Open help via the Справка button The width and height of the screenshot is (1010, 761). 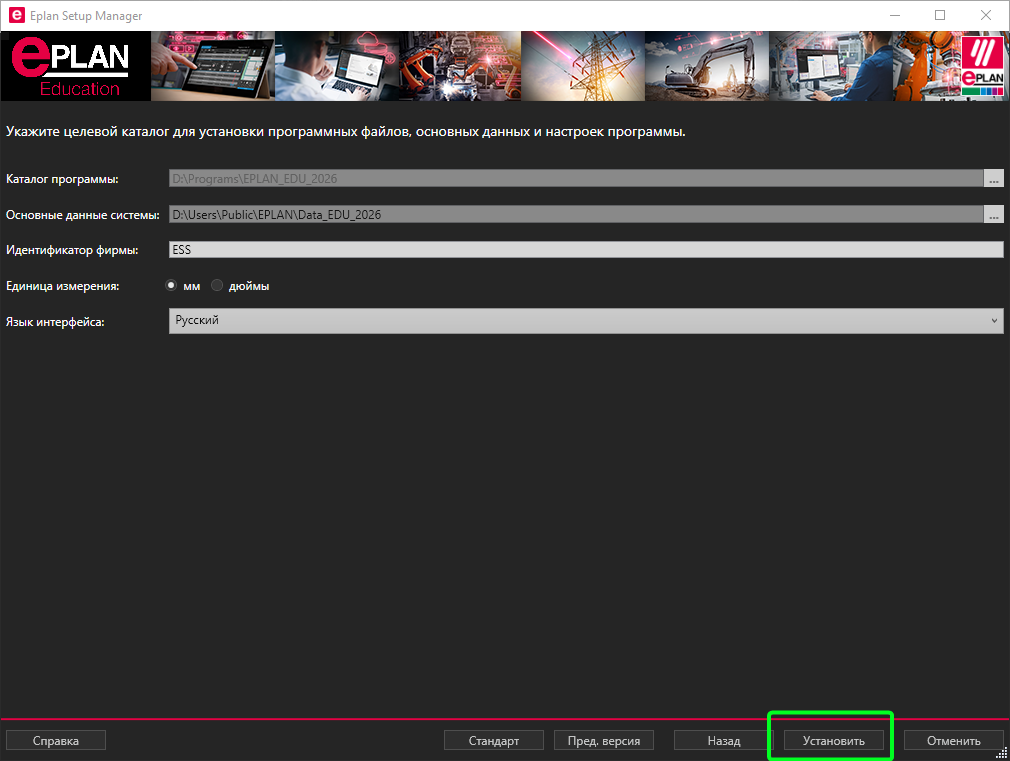point(55,740)
